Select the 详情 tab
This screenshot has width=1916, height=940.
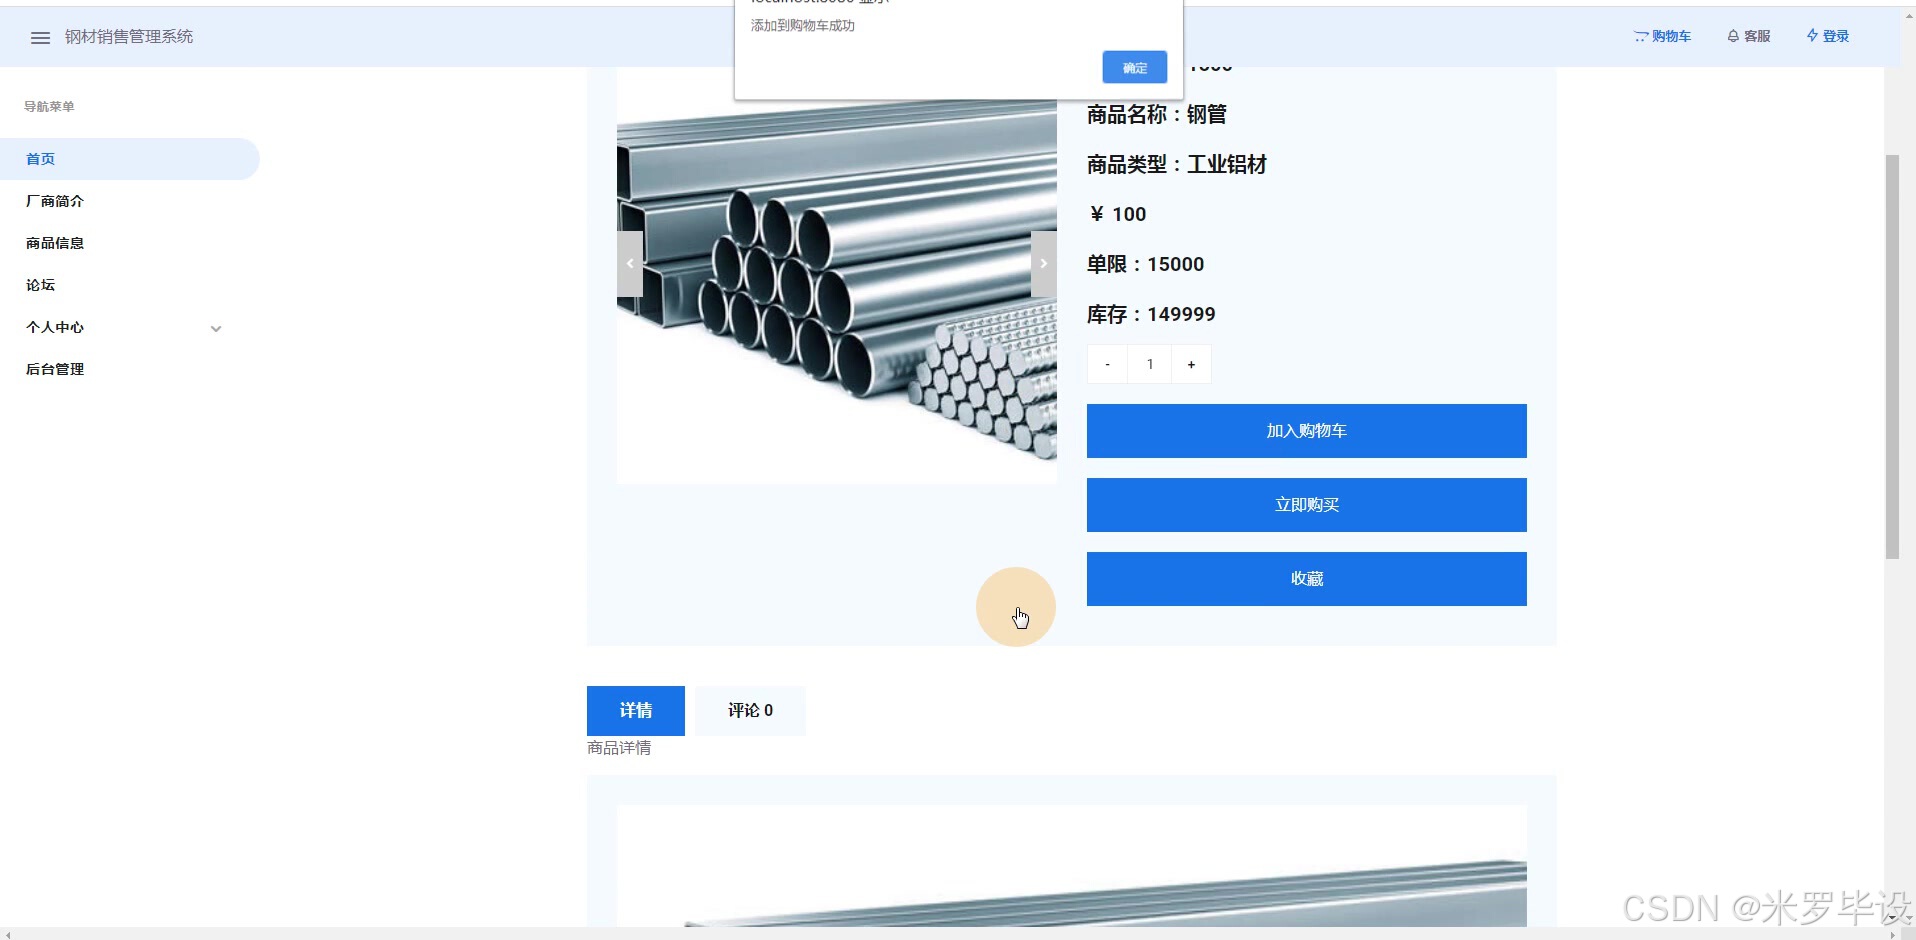click(x=636, y=710)
